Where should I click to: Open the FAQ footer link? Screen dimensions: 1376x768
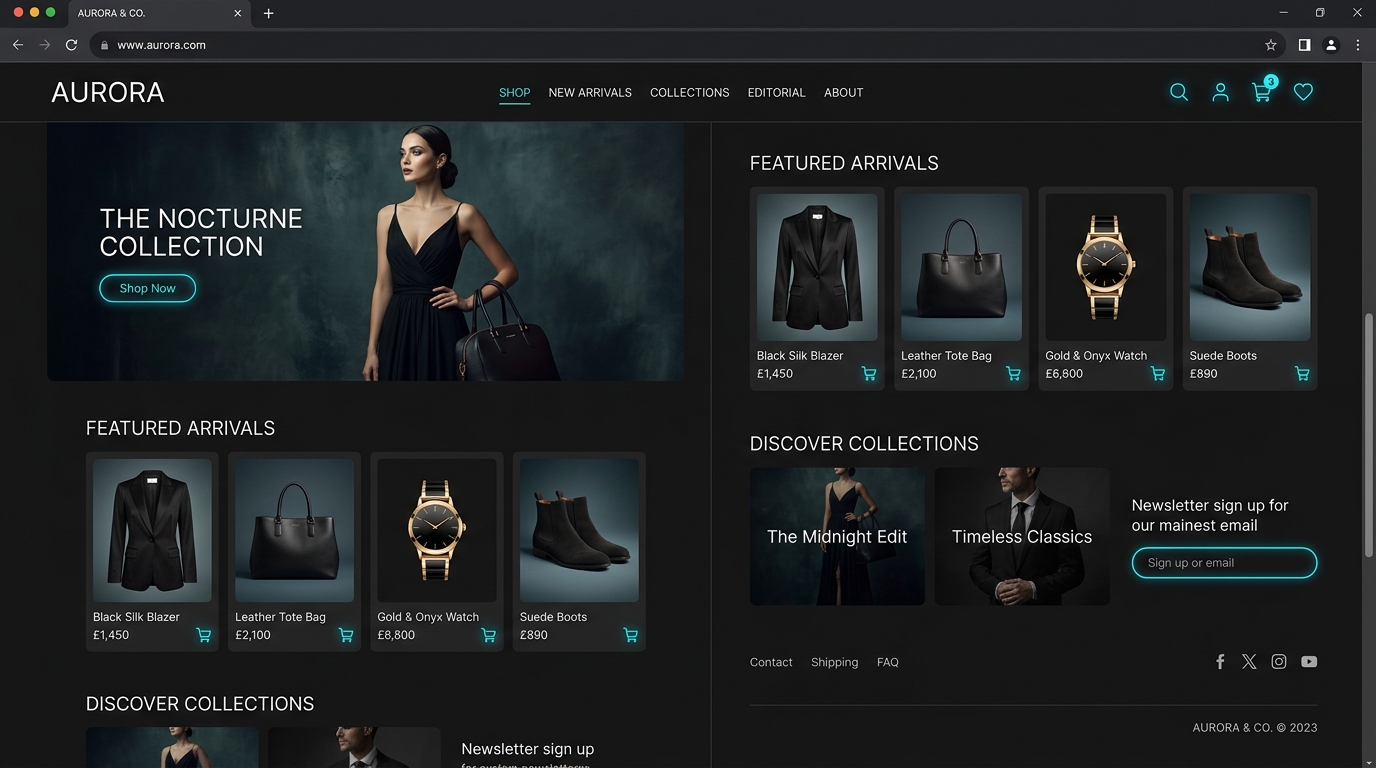tap(888, 662)
